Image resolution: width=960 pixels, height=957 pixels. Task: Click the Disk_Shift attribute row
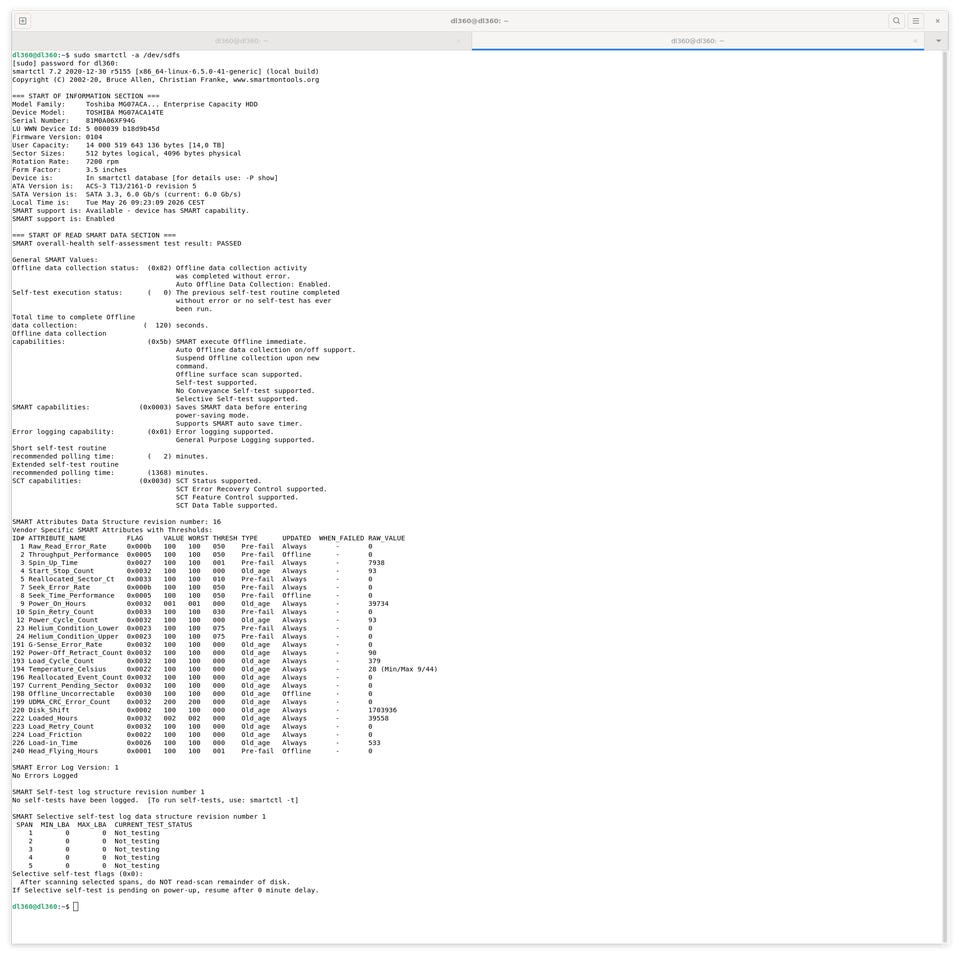(x=204, y=710)
